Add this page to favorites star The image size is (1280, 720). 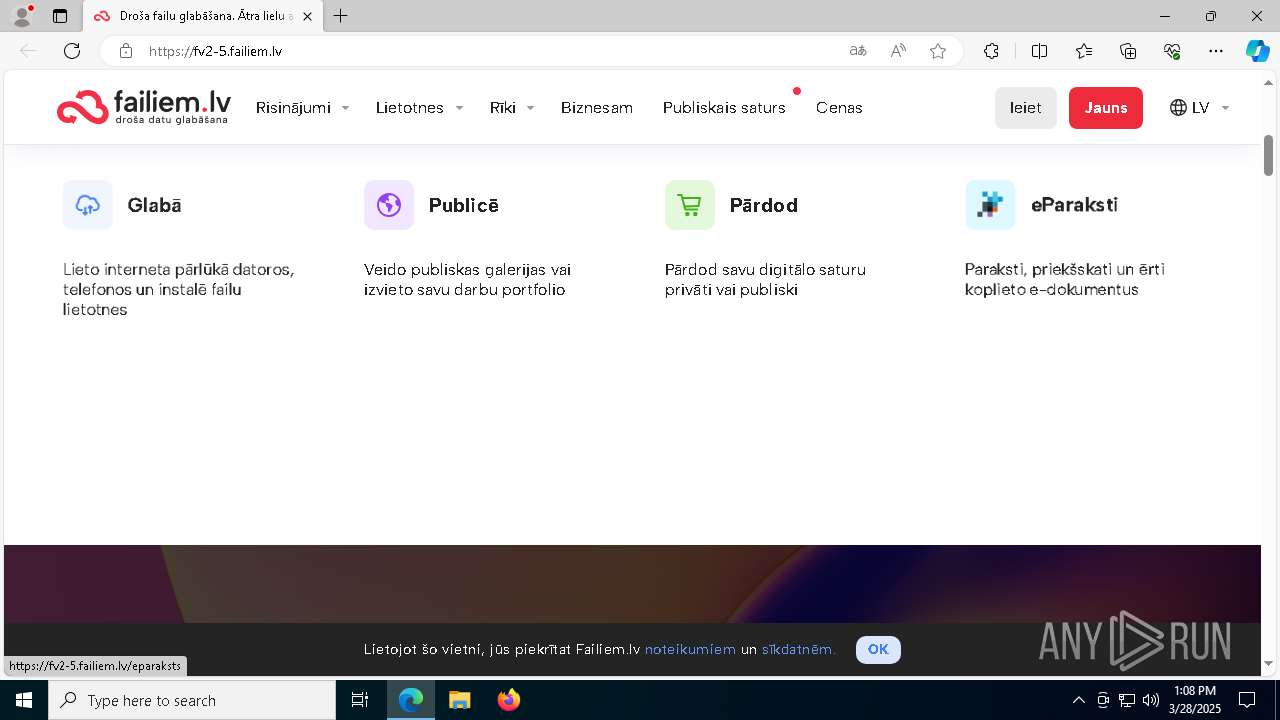(x=938, y=51)
